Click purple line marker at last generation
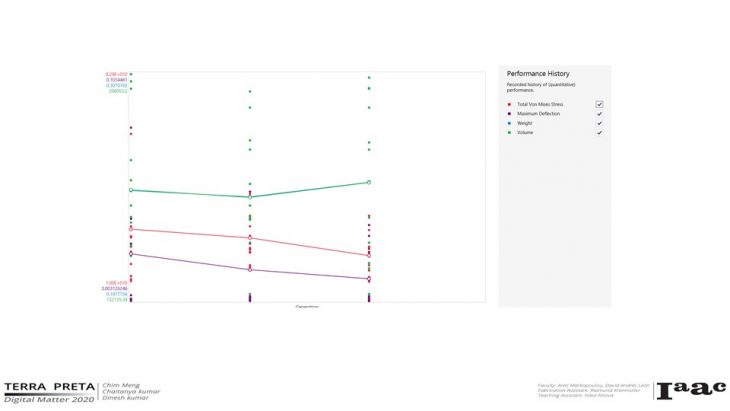The image size is (730, 411). 369,279
